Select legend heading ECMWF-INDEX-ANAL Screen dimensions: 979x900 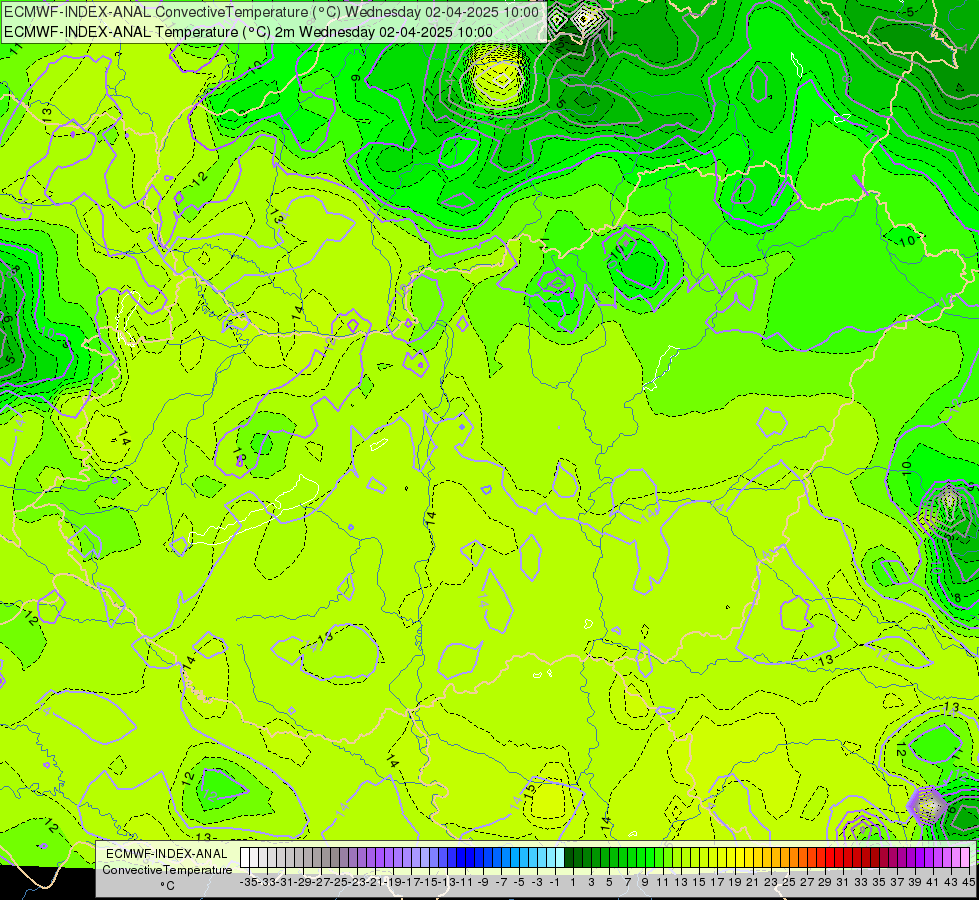pyautogui.click(x=167, y=854)
